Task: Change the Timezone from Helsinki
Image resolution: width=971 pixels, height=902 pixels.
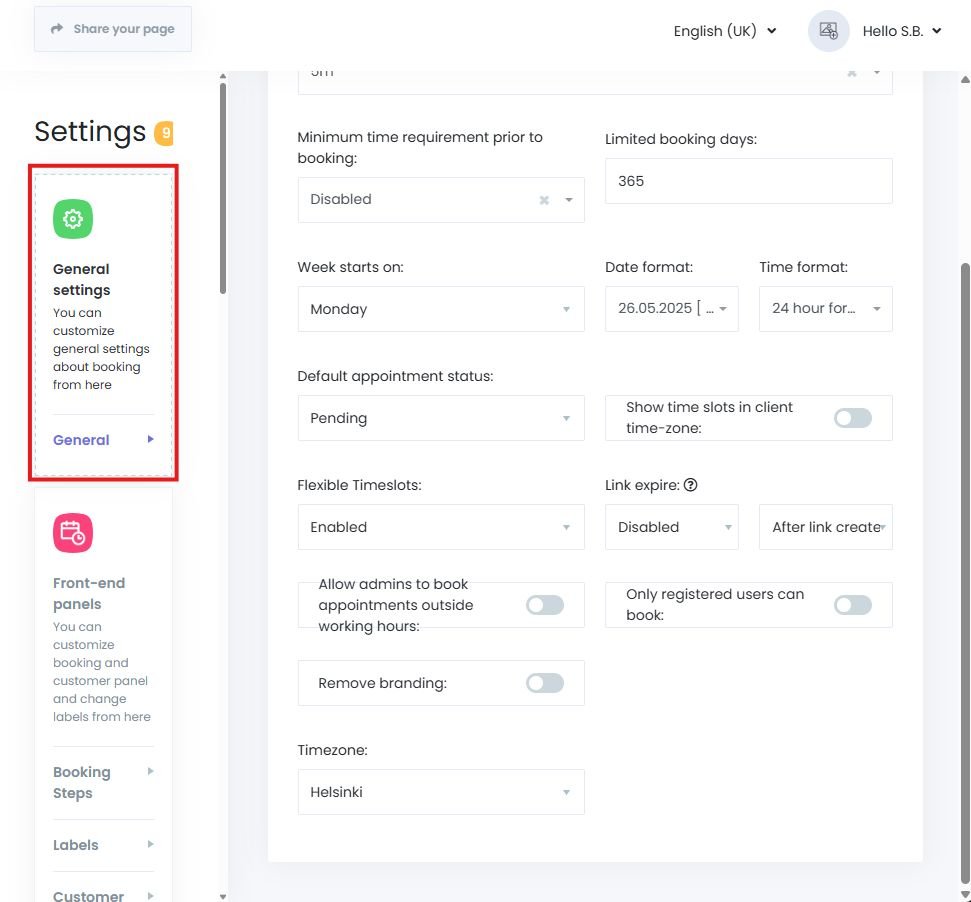Action: (440, 791)
